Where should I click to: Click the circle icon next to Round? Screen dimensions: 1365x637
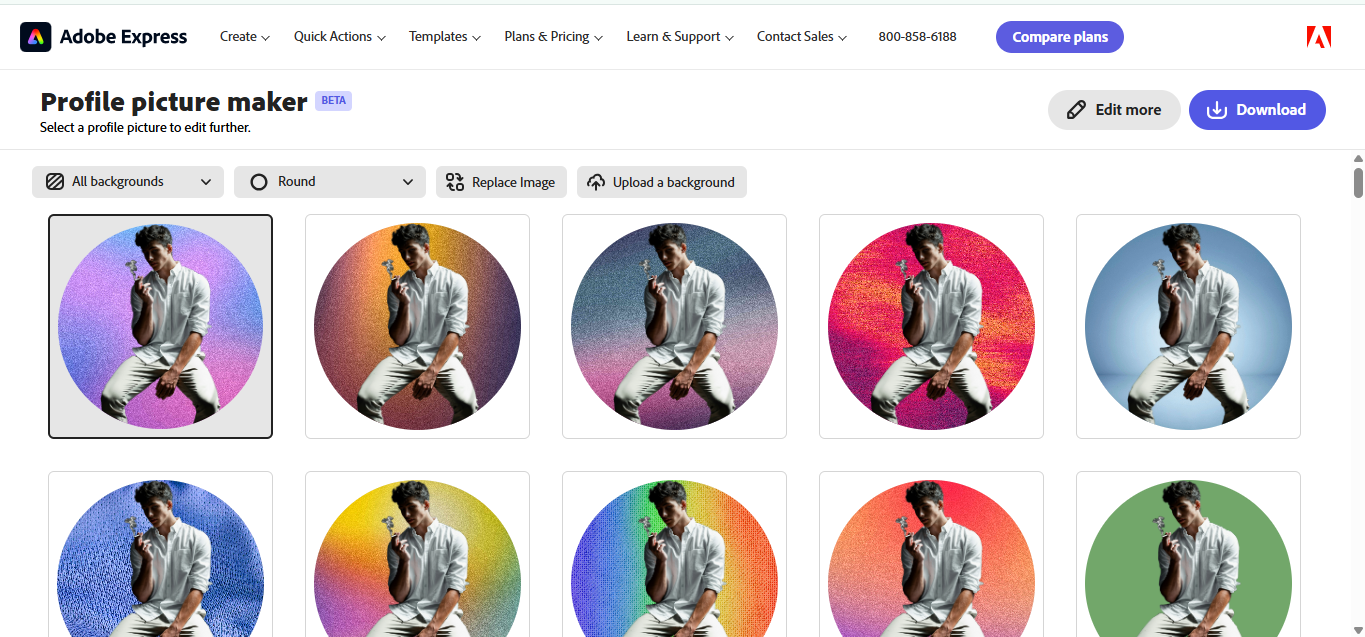pos(259,181)
